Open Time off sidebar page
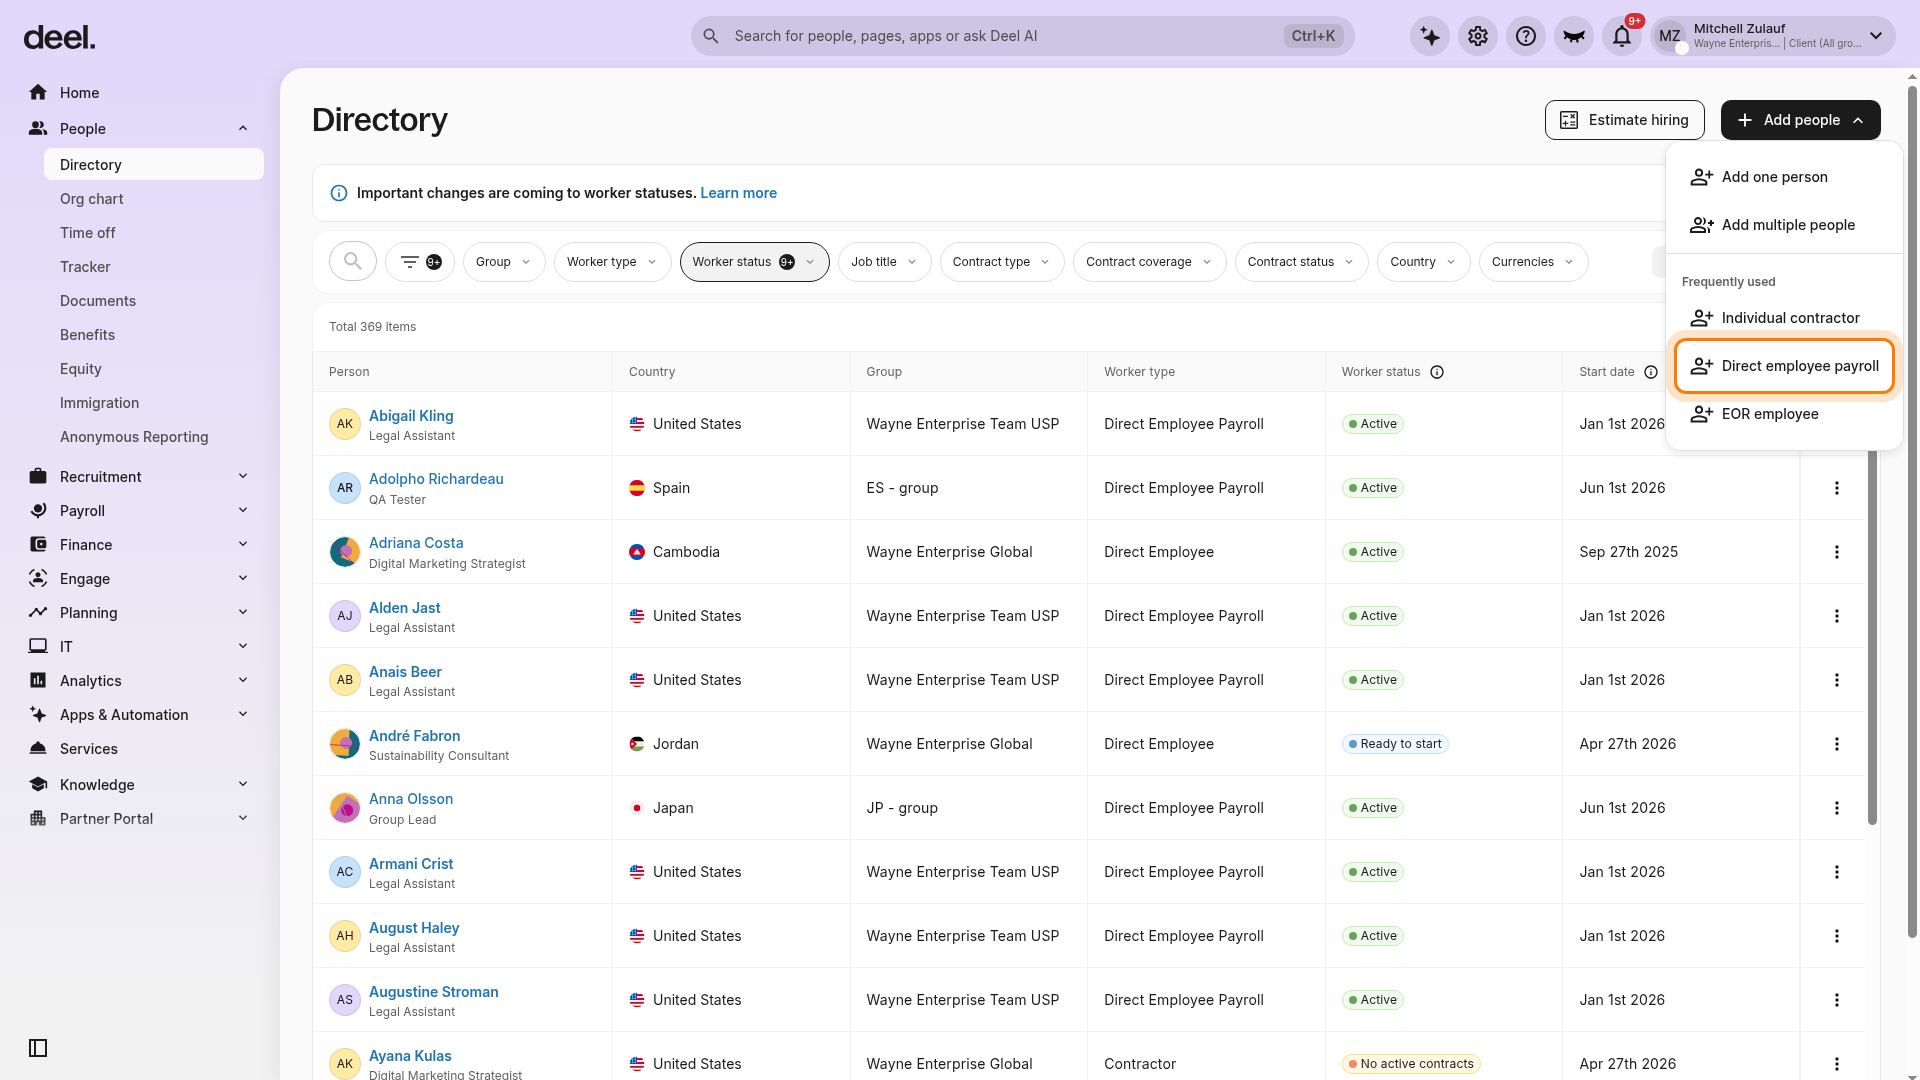The height and width of the screenshot is (1080, 1920). pos(88,233)
